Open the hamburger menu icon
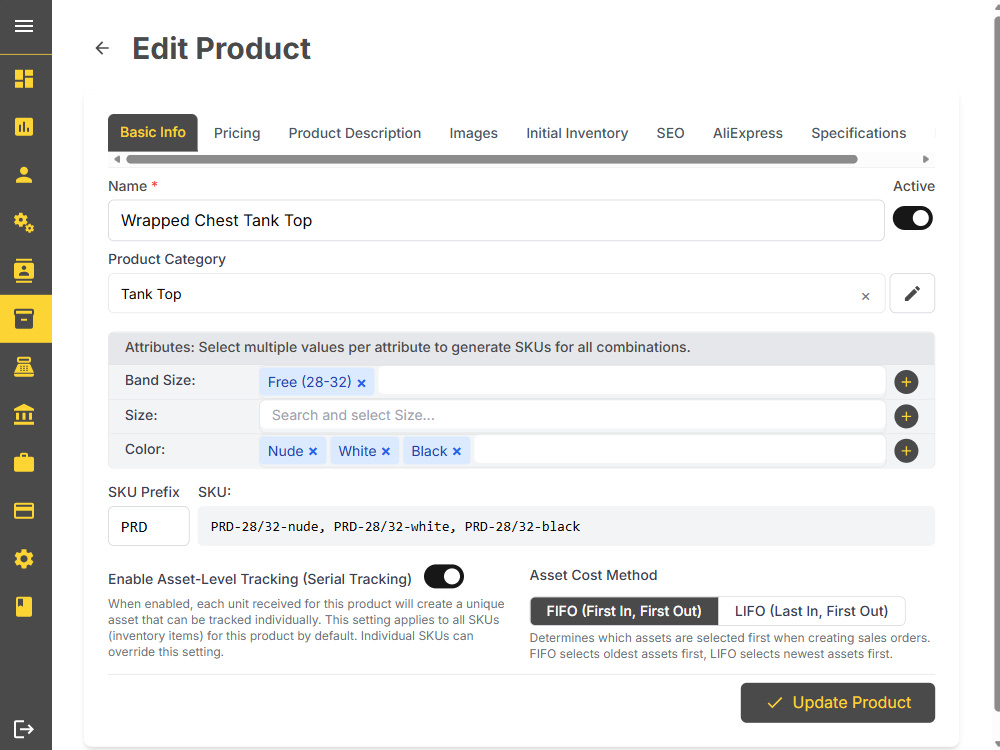The image size is (1000, 750). (24, 26)
